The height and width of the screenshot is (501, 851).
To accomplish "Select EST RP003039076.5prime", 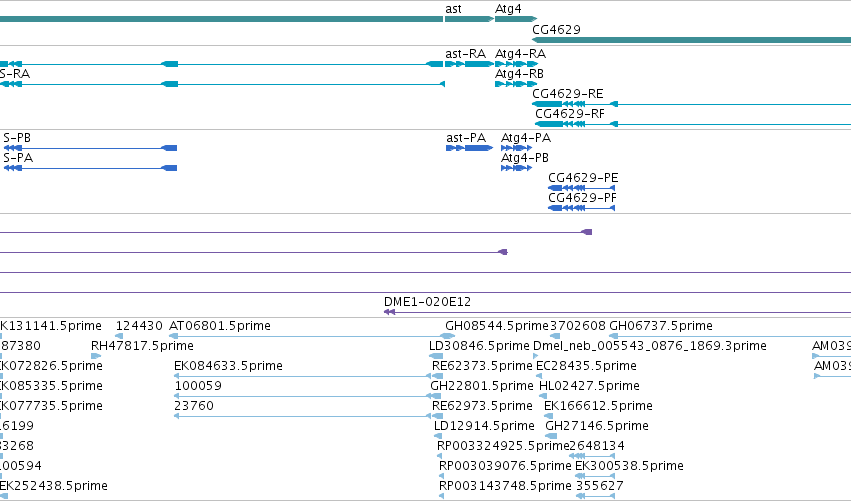I will [505, 466].
